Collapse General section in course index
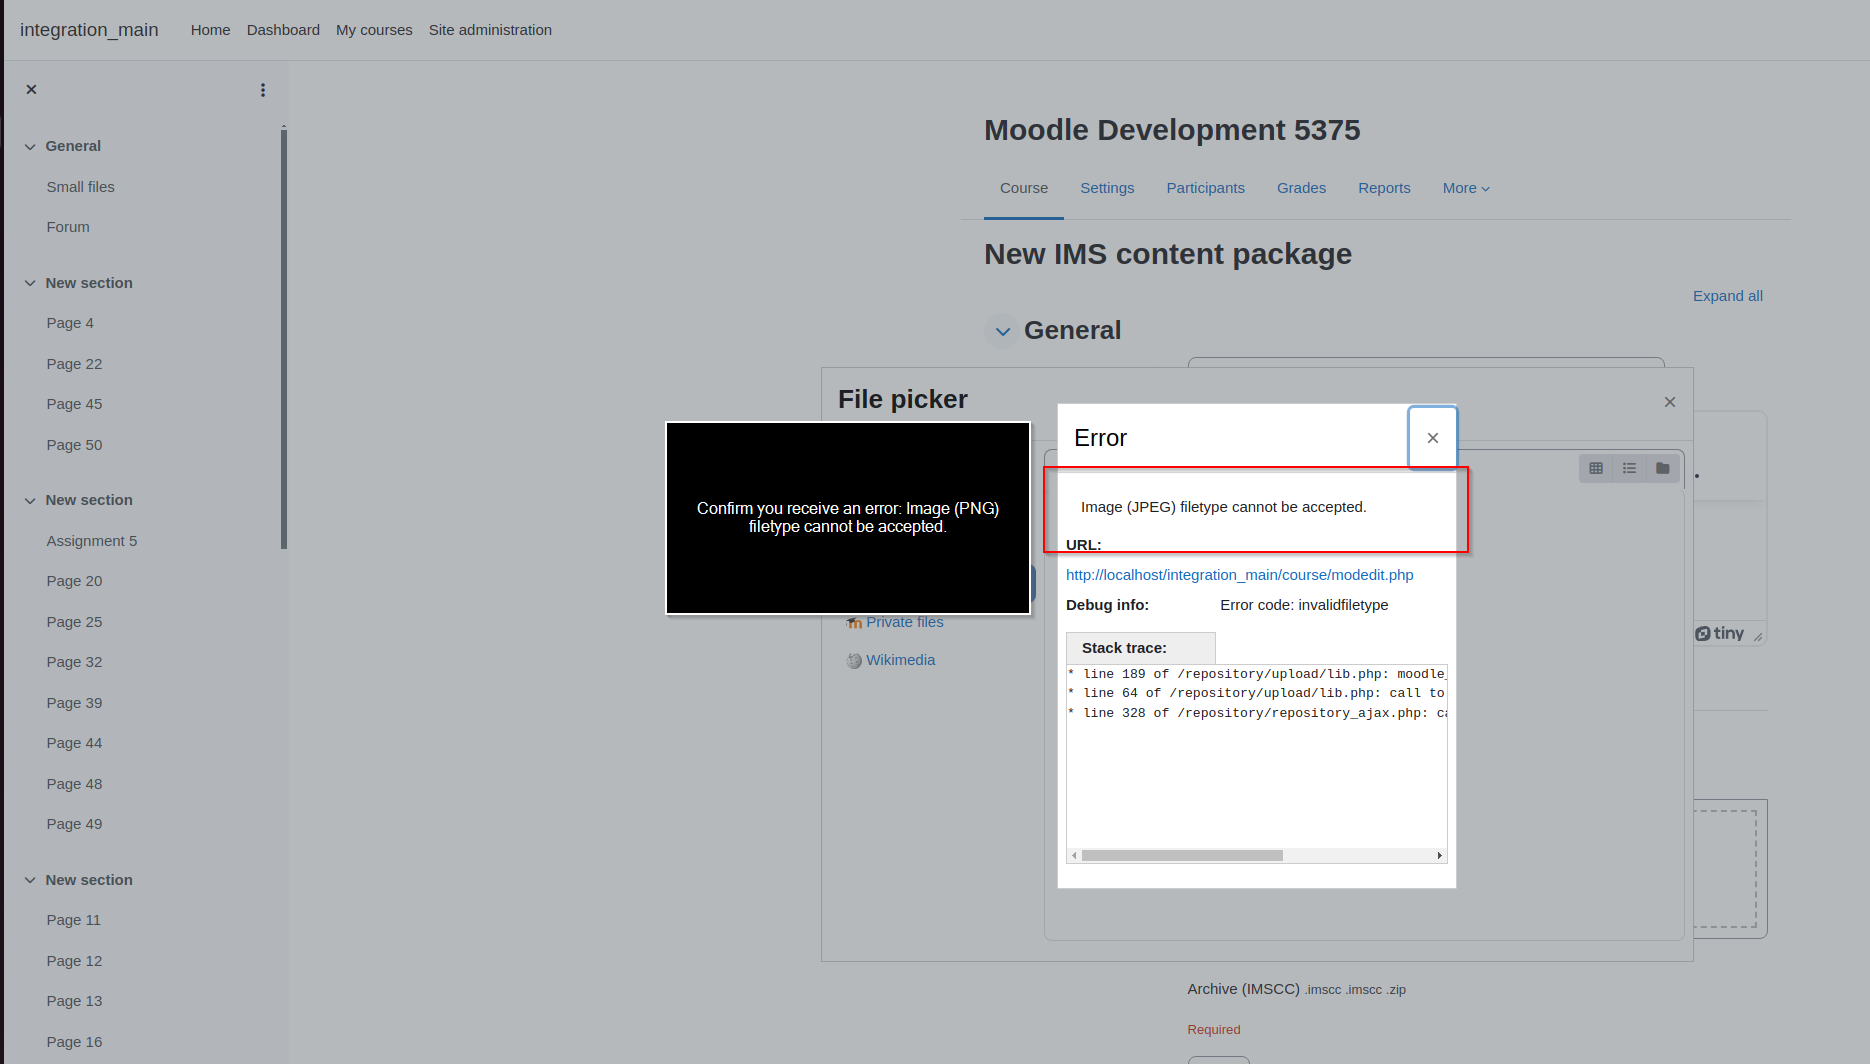The height and width of the screenshot is (1064, 1870). point(30,146)
